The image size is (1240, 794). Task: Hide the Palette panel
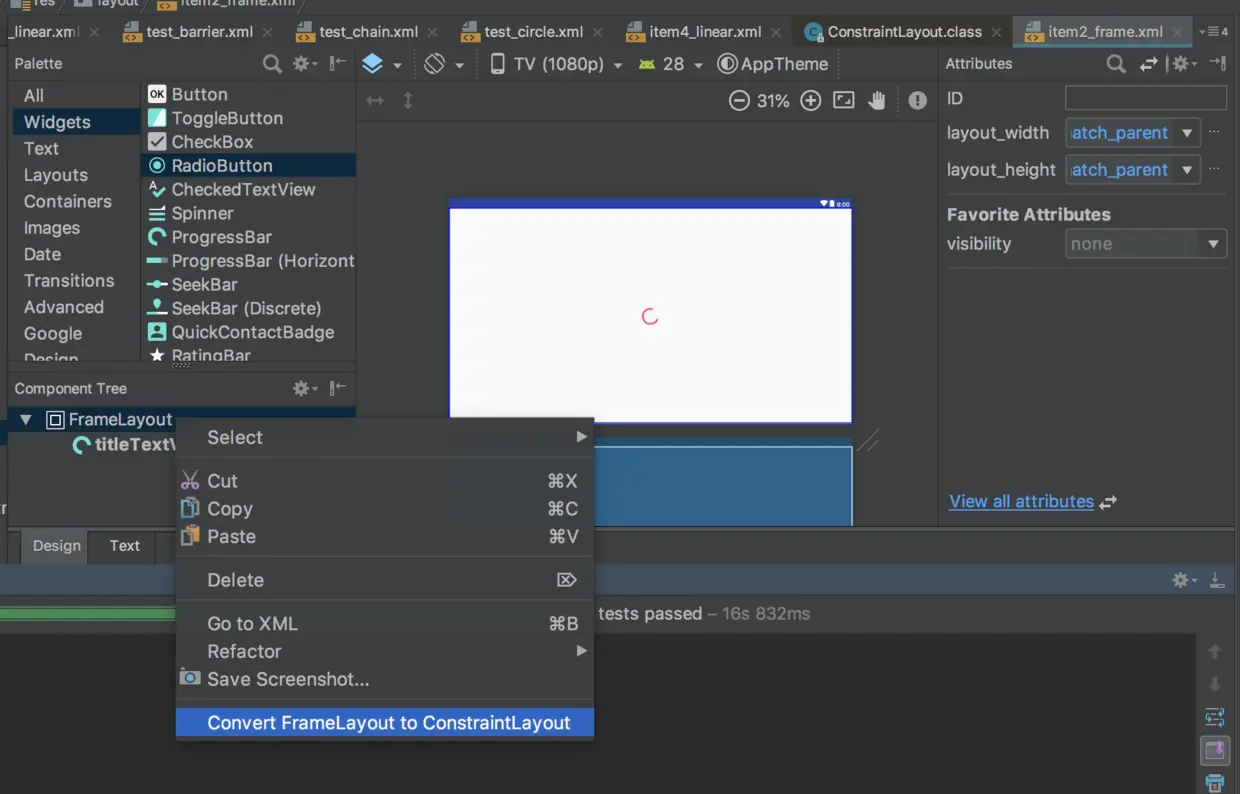coord(338,64)
